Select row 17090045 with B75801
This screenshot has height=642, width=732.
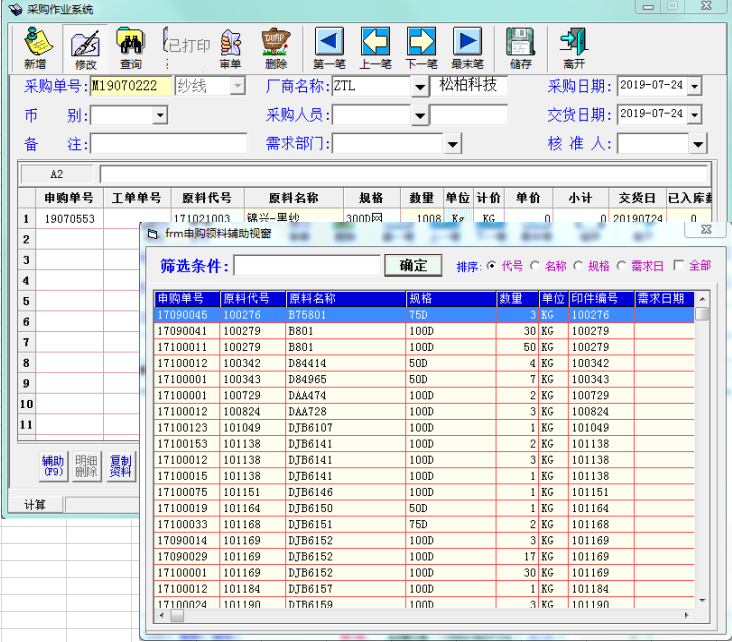(x=424, y=315)
